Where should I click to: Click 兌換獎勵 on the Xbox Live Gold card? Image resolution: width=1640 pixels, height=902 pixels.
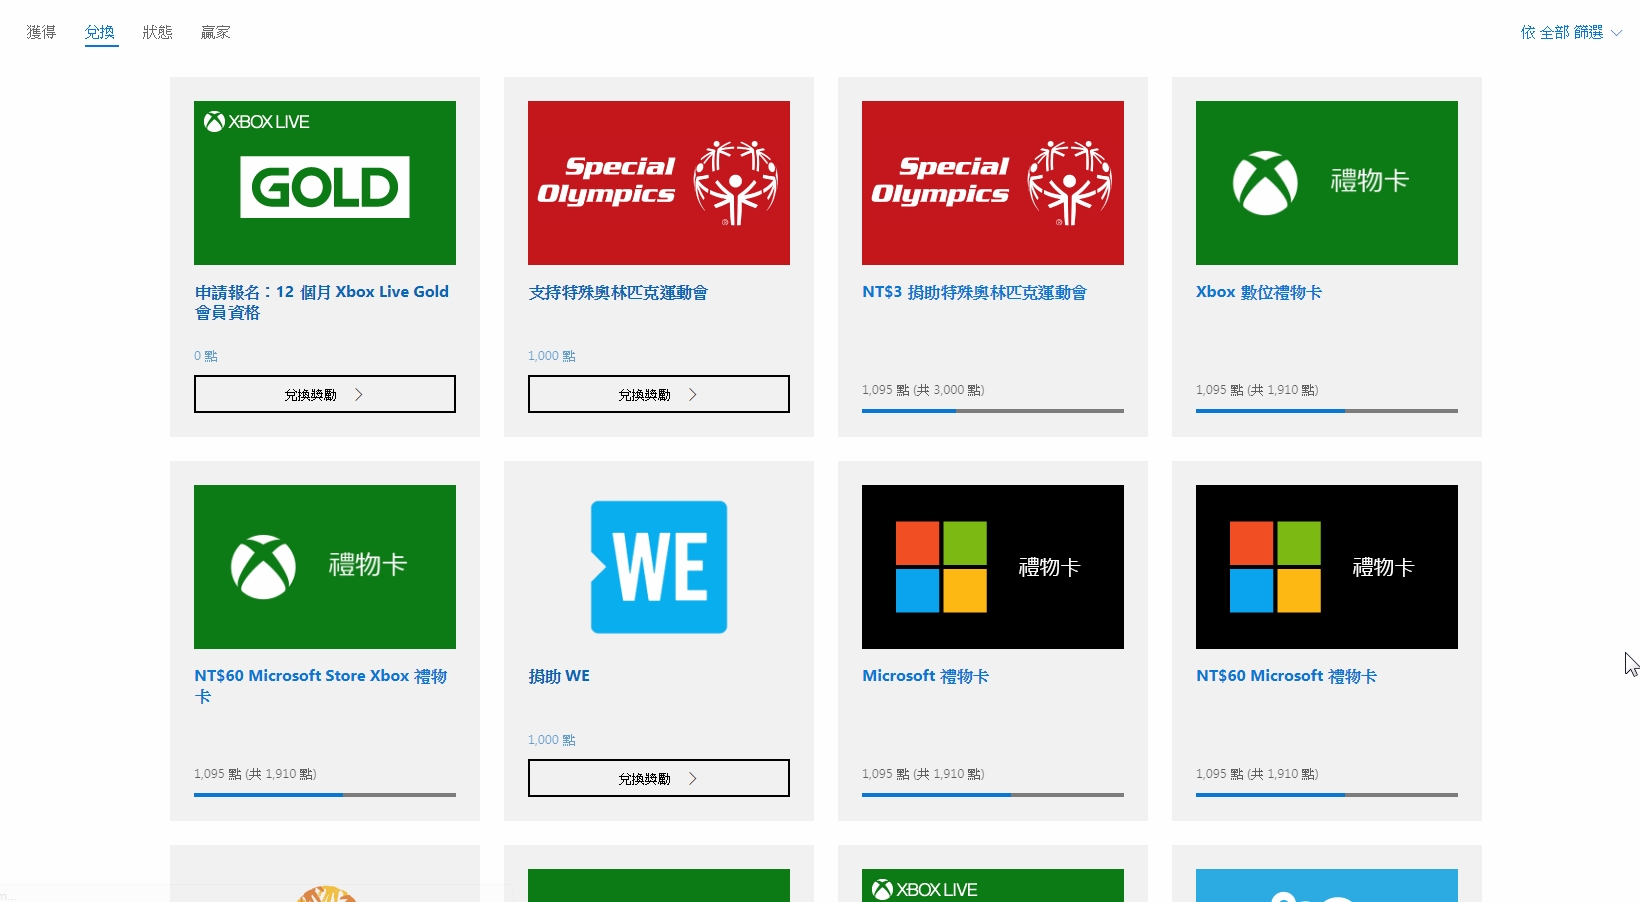(x=324, y=394)
